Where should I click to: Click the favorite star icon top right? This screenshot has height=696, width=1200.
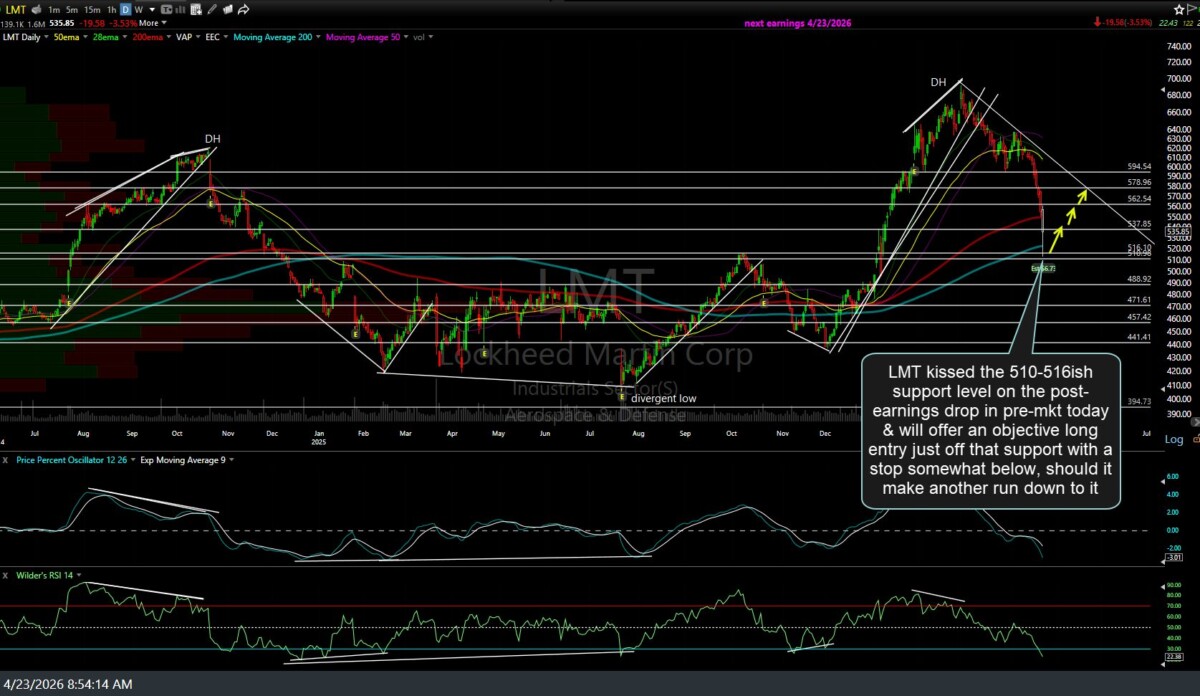point(1179,10)
